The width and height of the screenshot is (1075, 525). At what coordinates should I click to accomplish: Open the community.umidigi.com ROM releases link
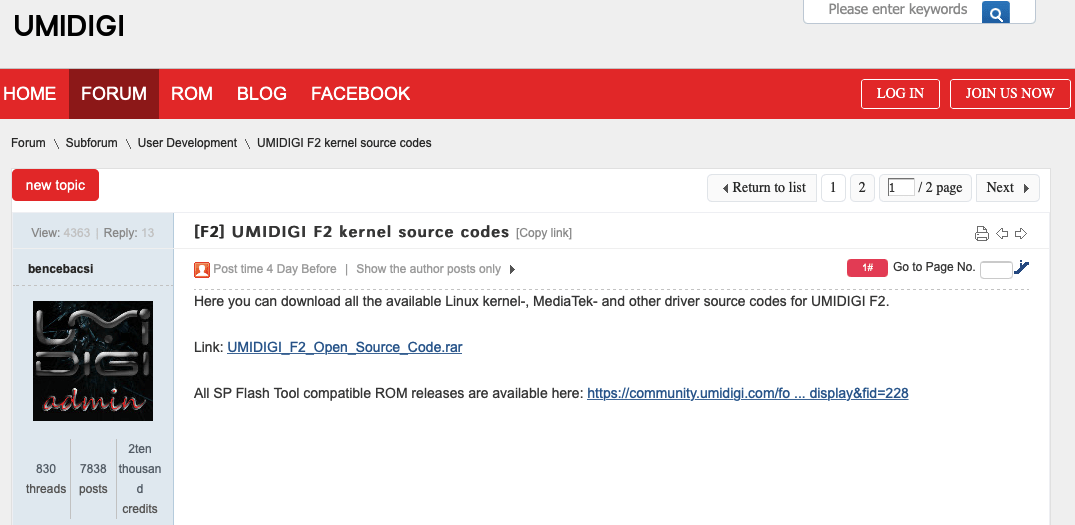tap(748, 393)
